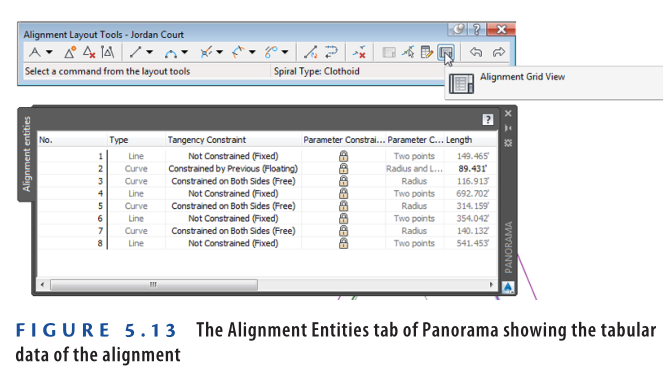Click the Alignment Grid View tooltip icon

pos(461,83)
